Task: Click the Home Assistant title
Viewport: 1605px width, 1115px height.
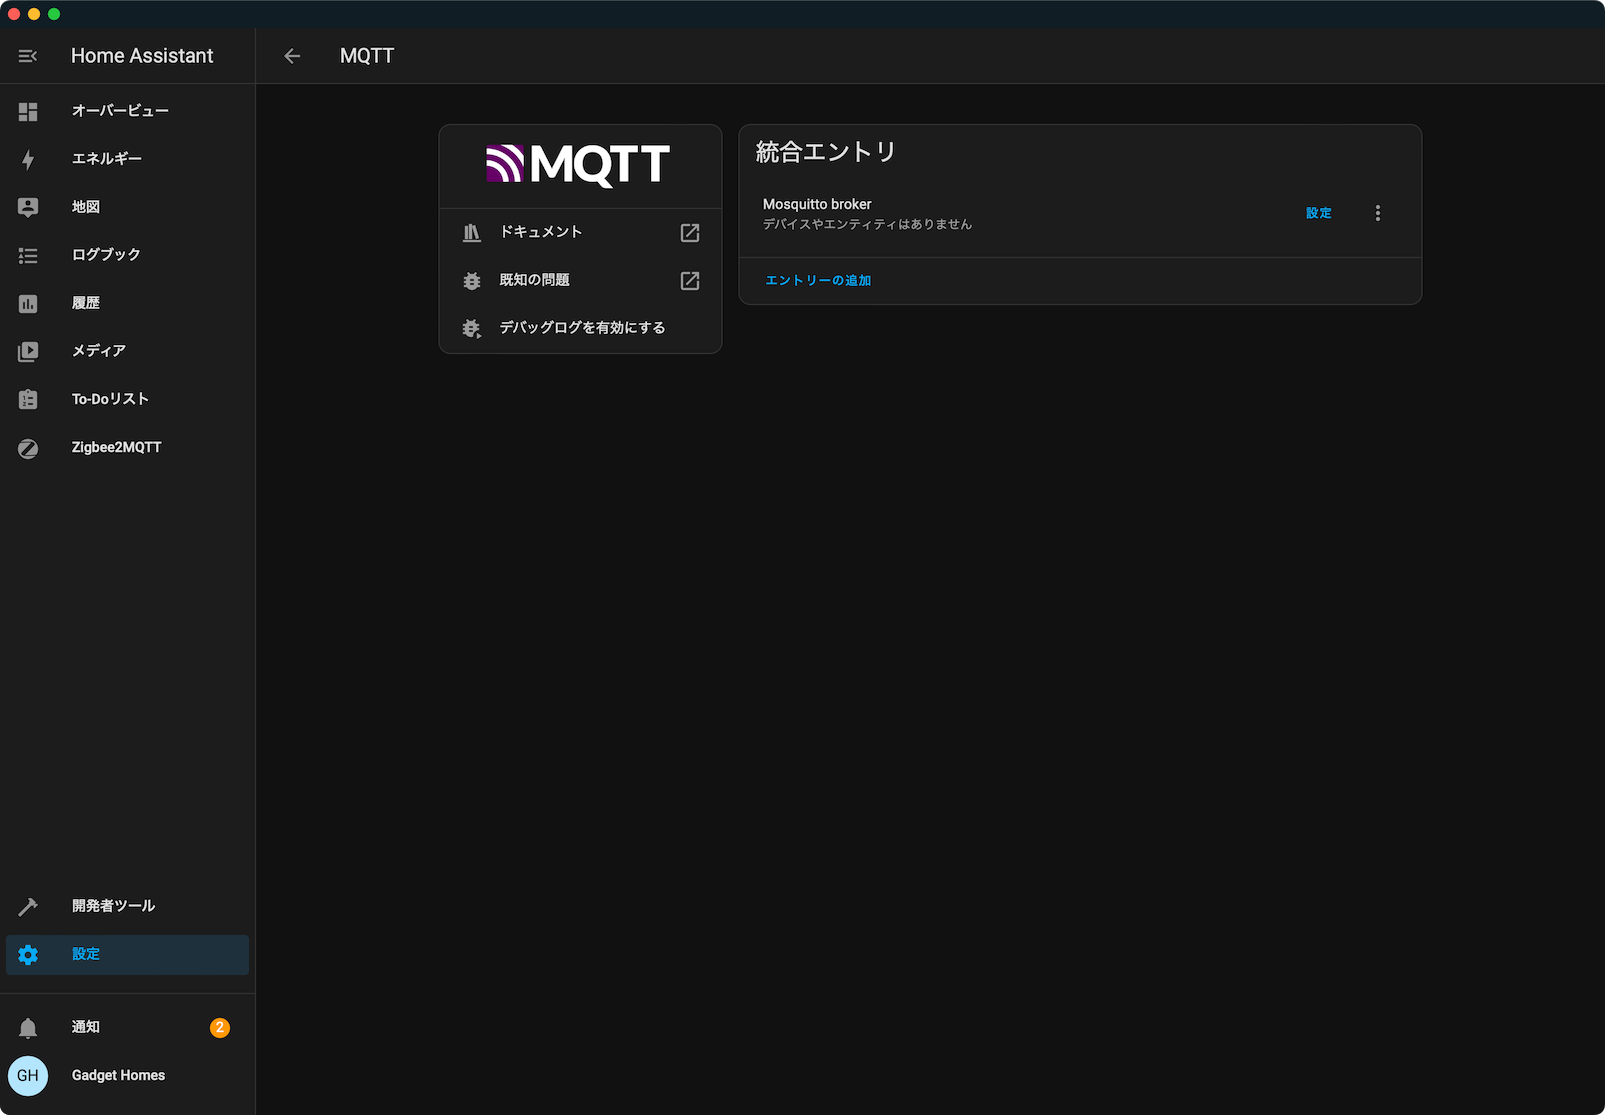Action: pos(142,56)
